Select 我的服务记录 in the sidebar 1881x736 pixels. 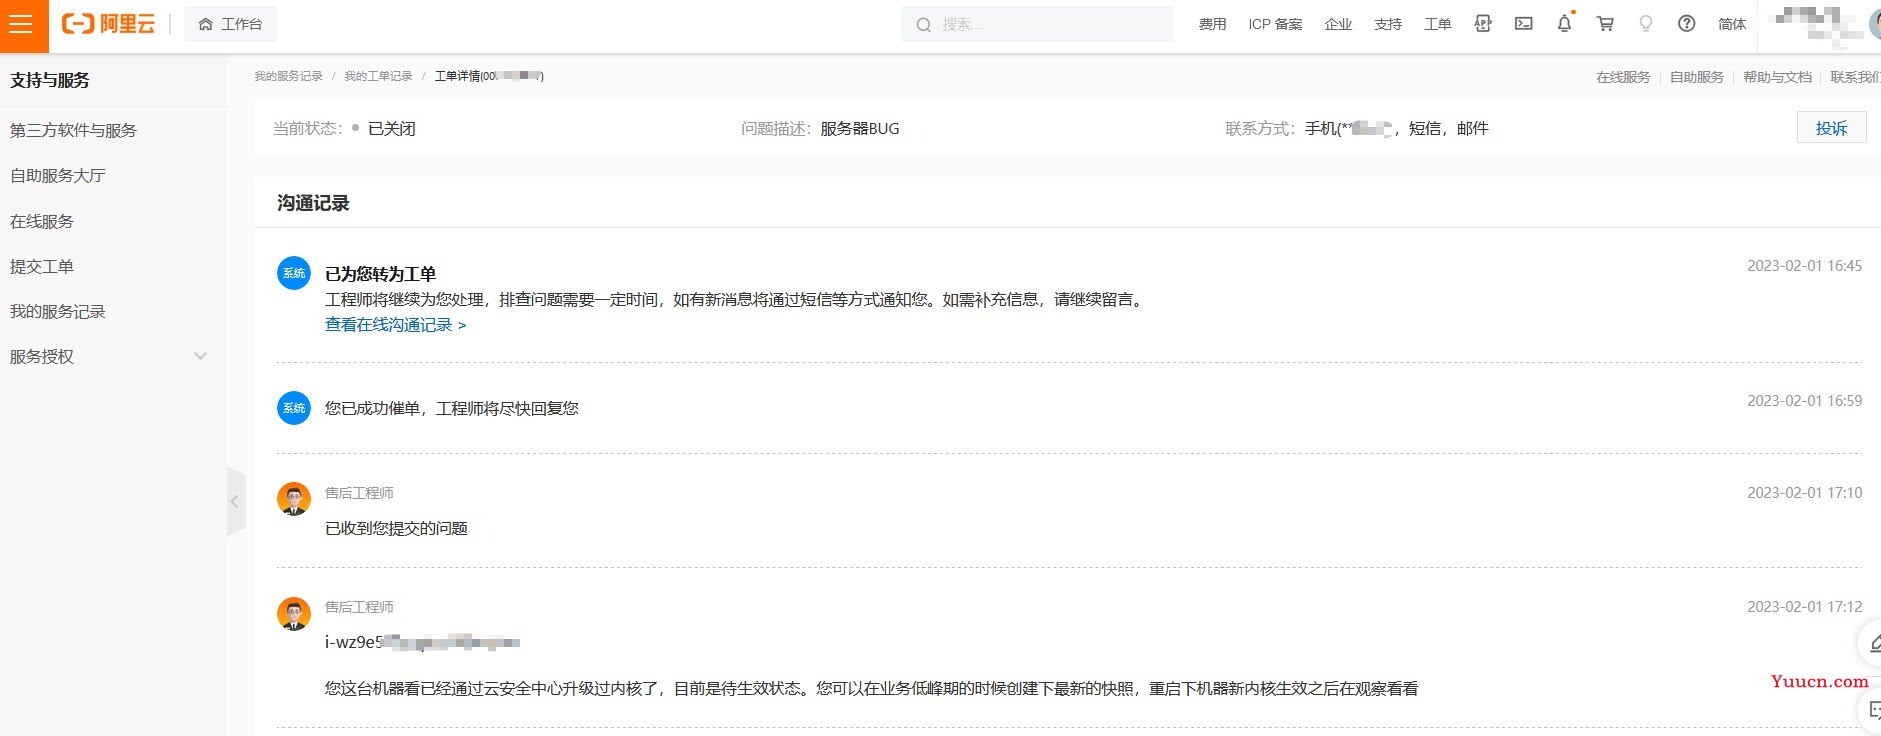pos(58,311)
